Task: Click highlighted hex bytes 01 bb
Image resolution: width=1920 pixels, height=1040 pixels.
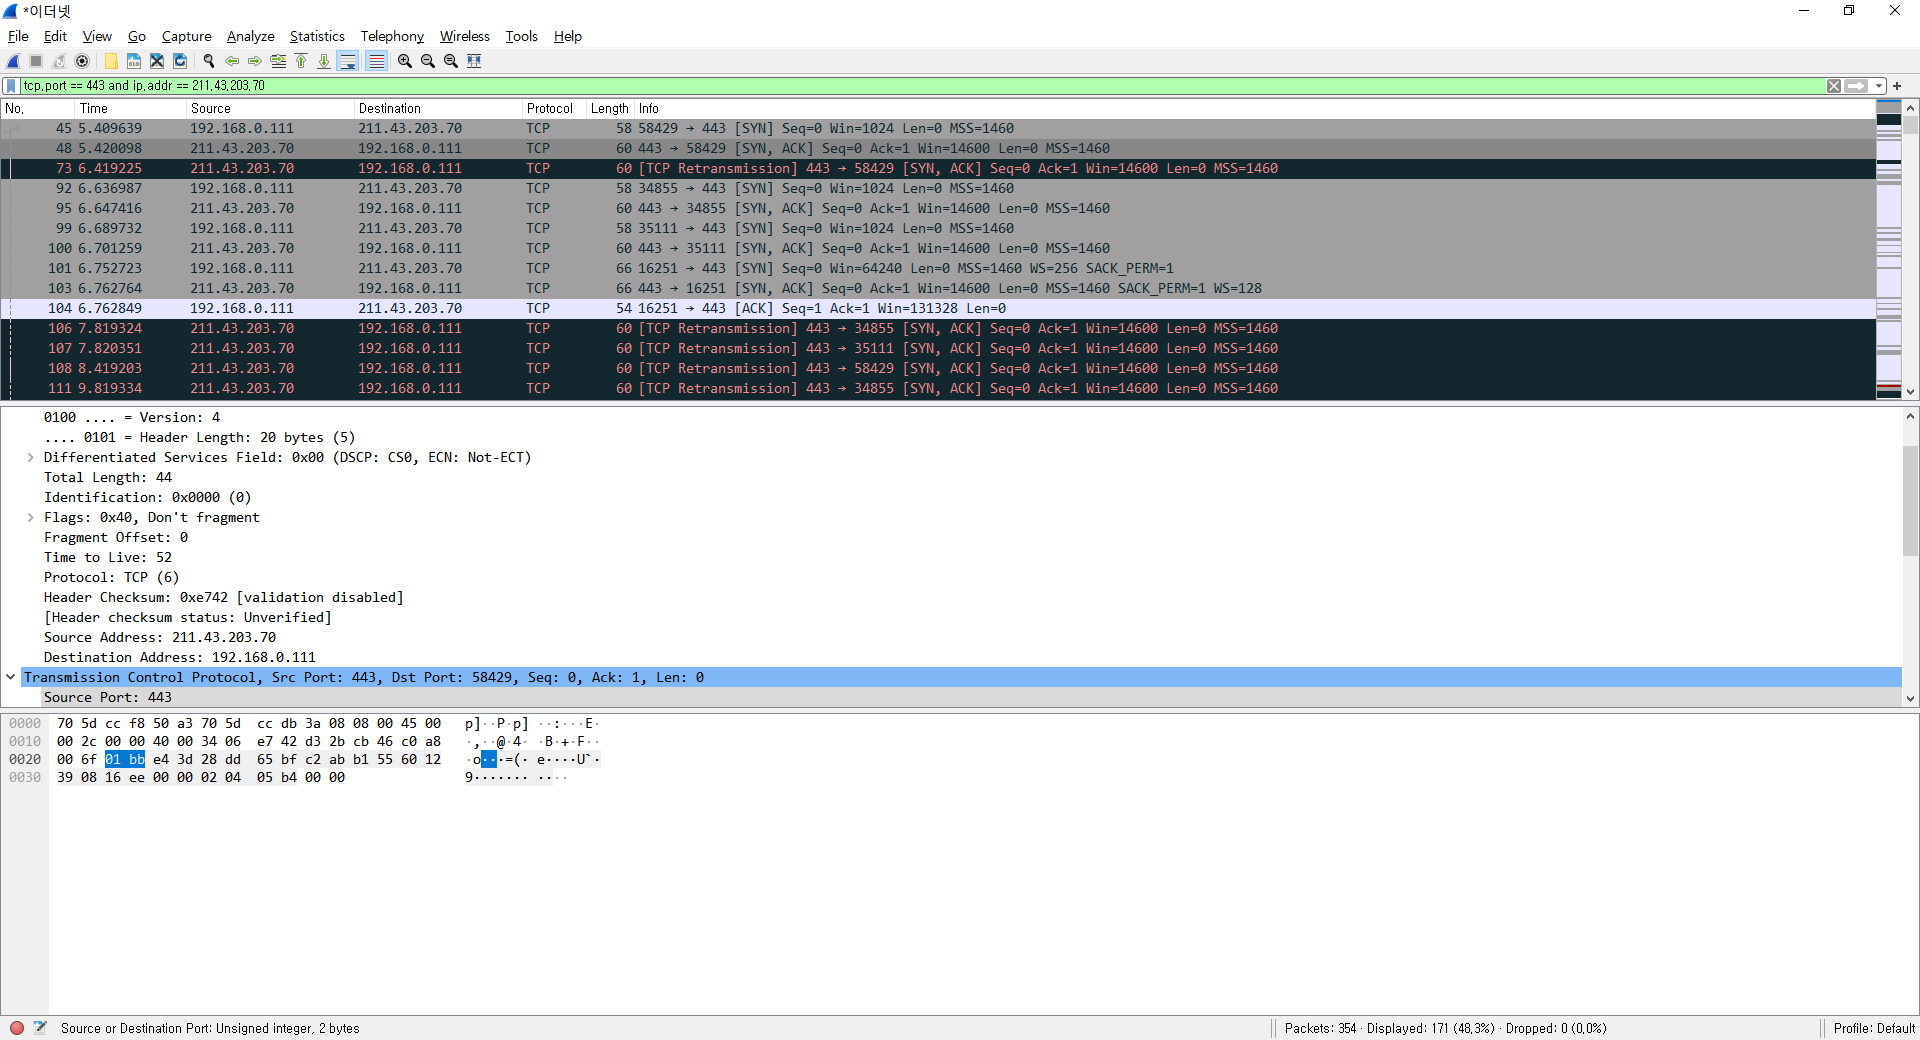Action: (x=125, y=759)
